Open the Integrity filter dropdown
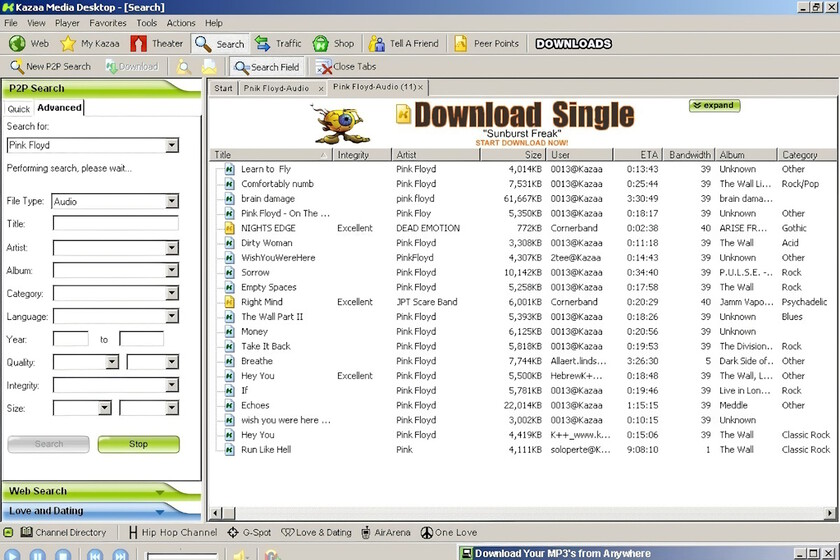 (x=172, y=385)
